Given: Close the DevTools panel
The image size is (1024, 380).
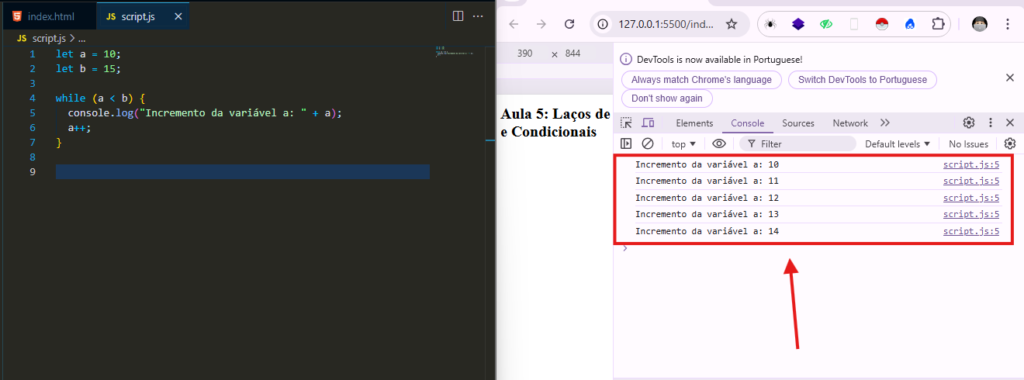Looking at the screenshot, I should [x=1010, y=123].
